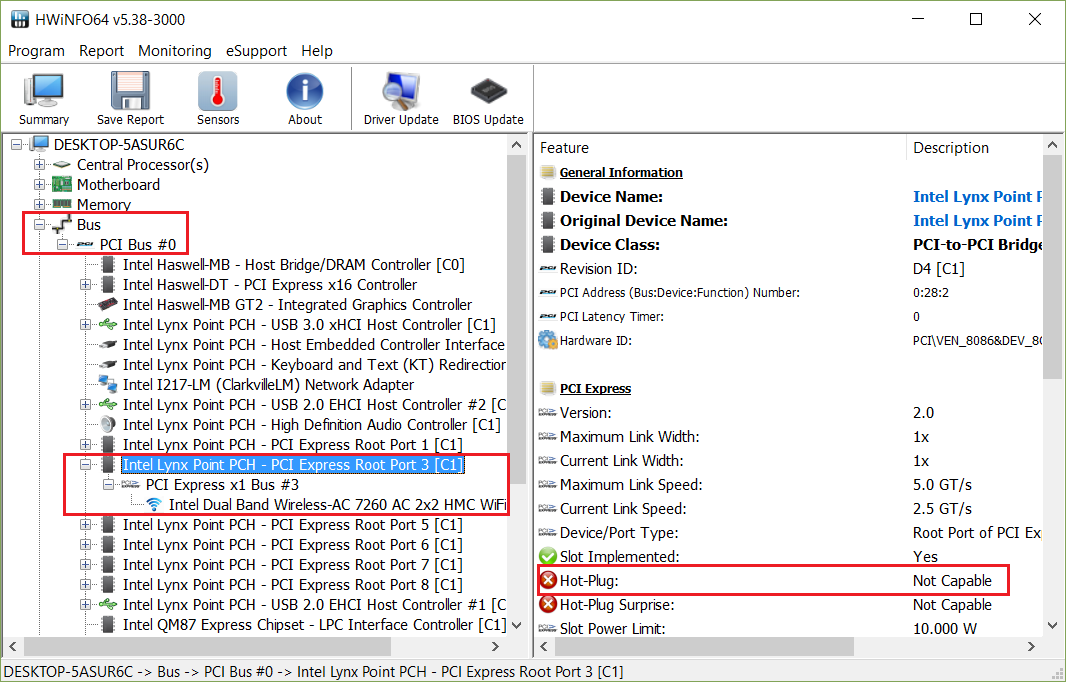This screenshot has width=1066, height=682.
Task: Click details panel vertical scrollbar up arrow
Action: click(1052, 145)
